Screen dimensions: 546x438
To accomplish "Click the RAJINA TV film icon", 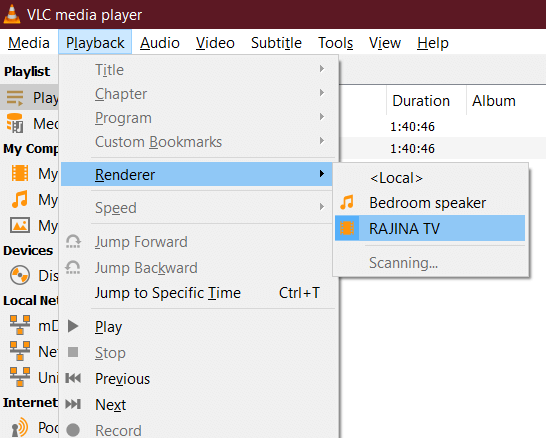I will click(347, 228).
